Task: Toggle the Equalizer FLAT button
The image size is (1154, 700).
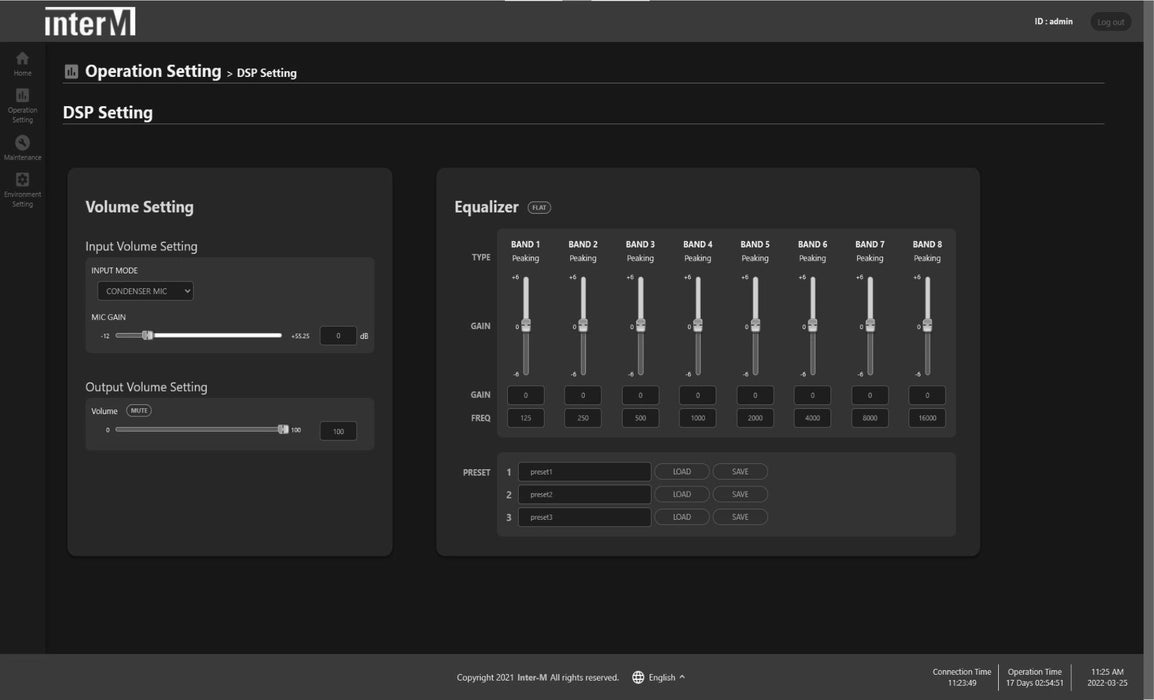Action: (539, 208)
